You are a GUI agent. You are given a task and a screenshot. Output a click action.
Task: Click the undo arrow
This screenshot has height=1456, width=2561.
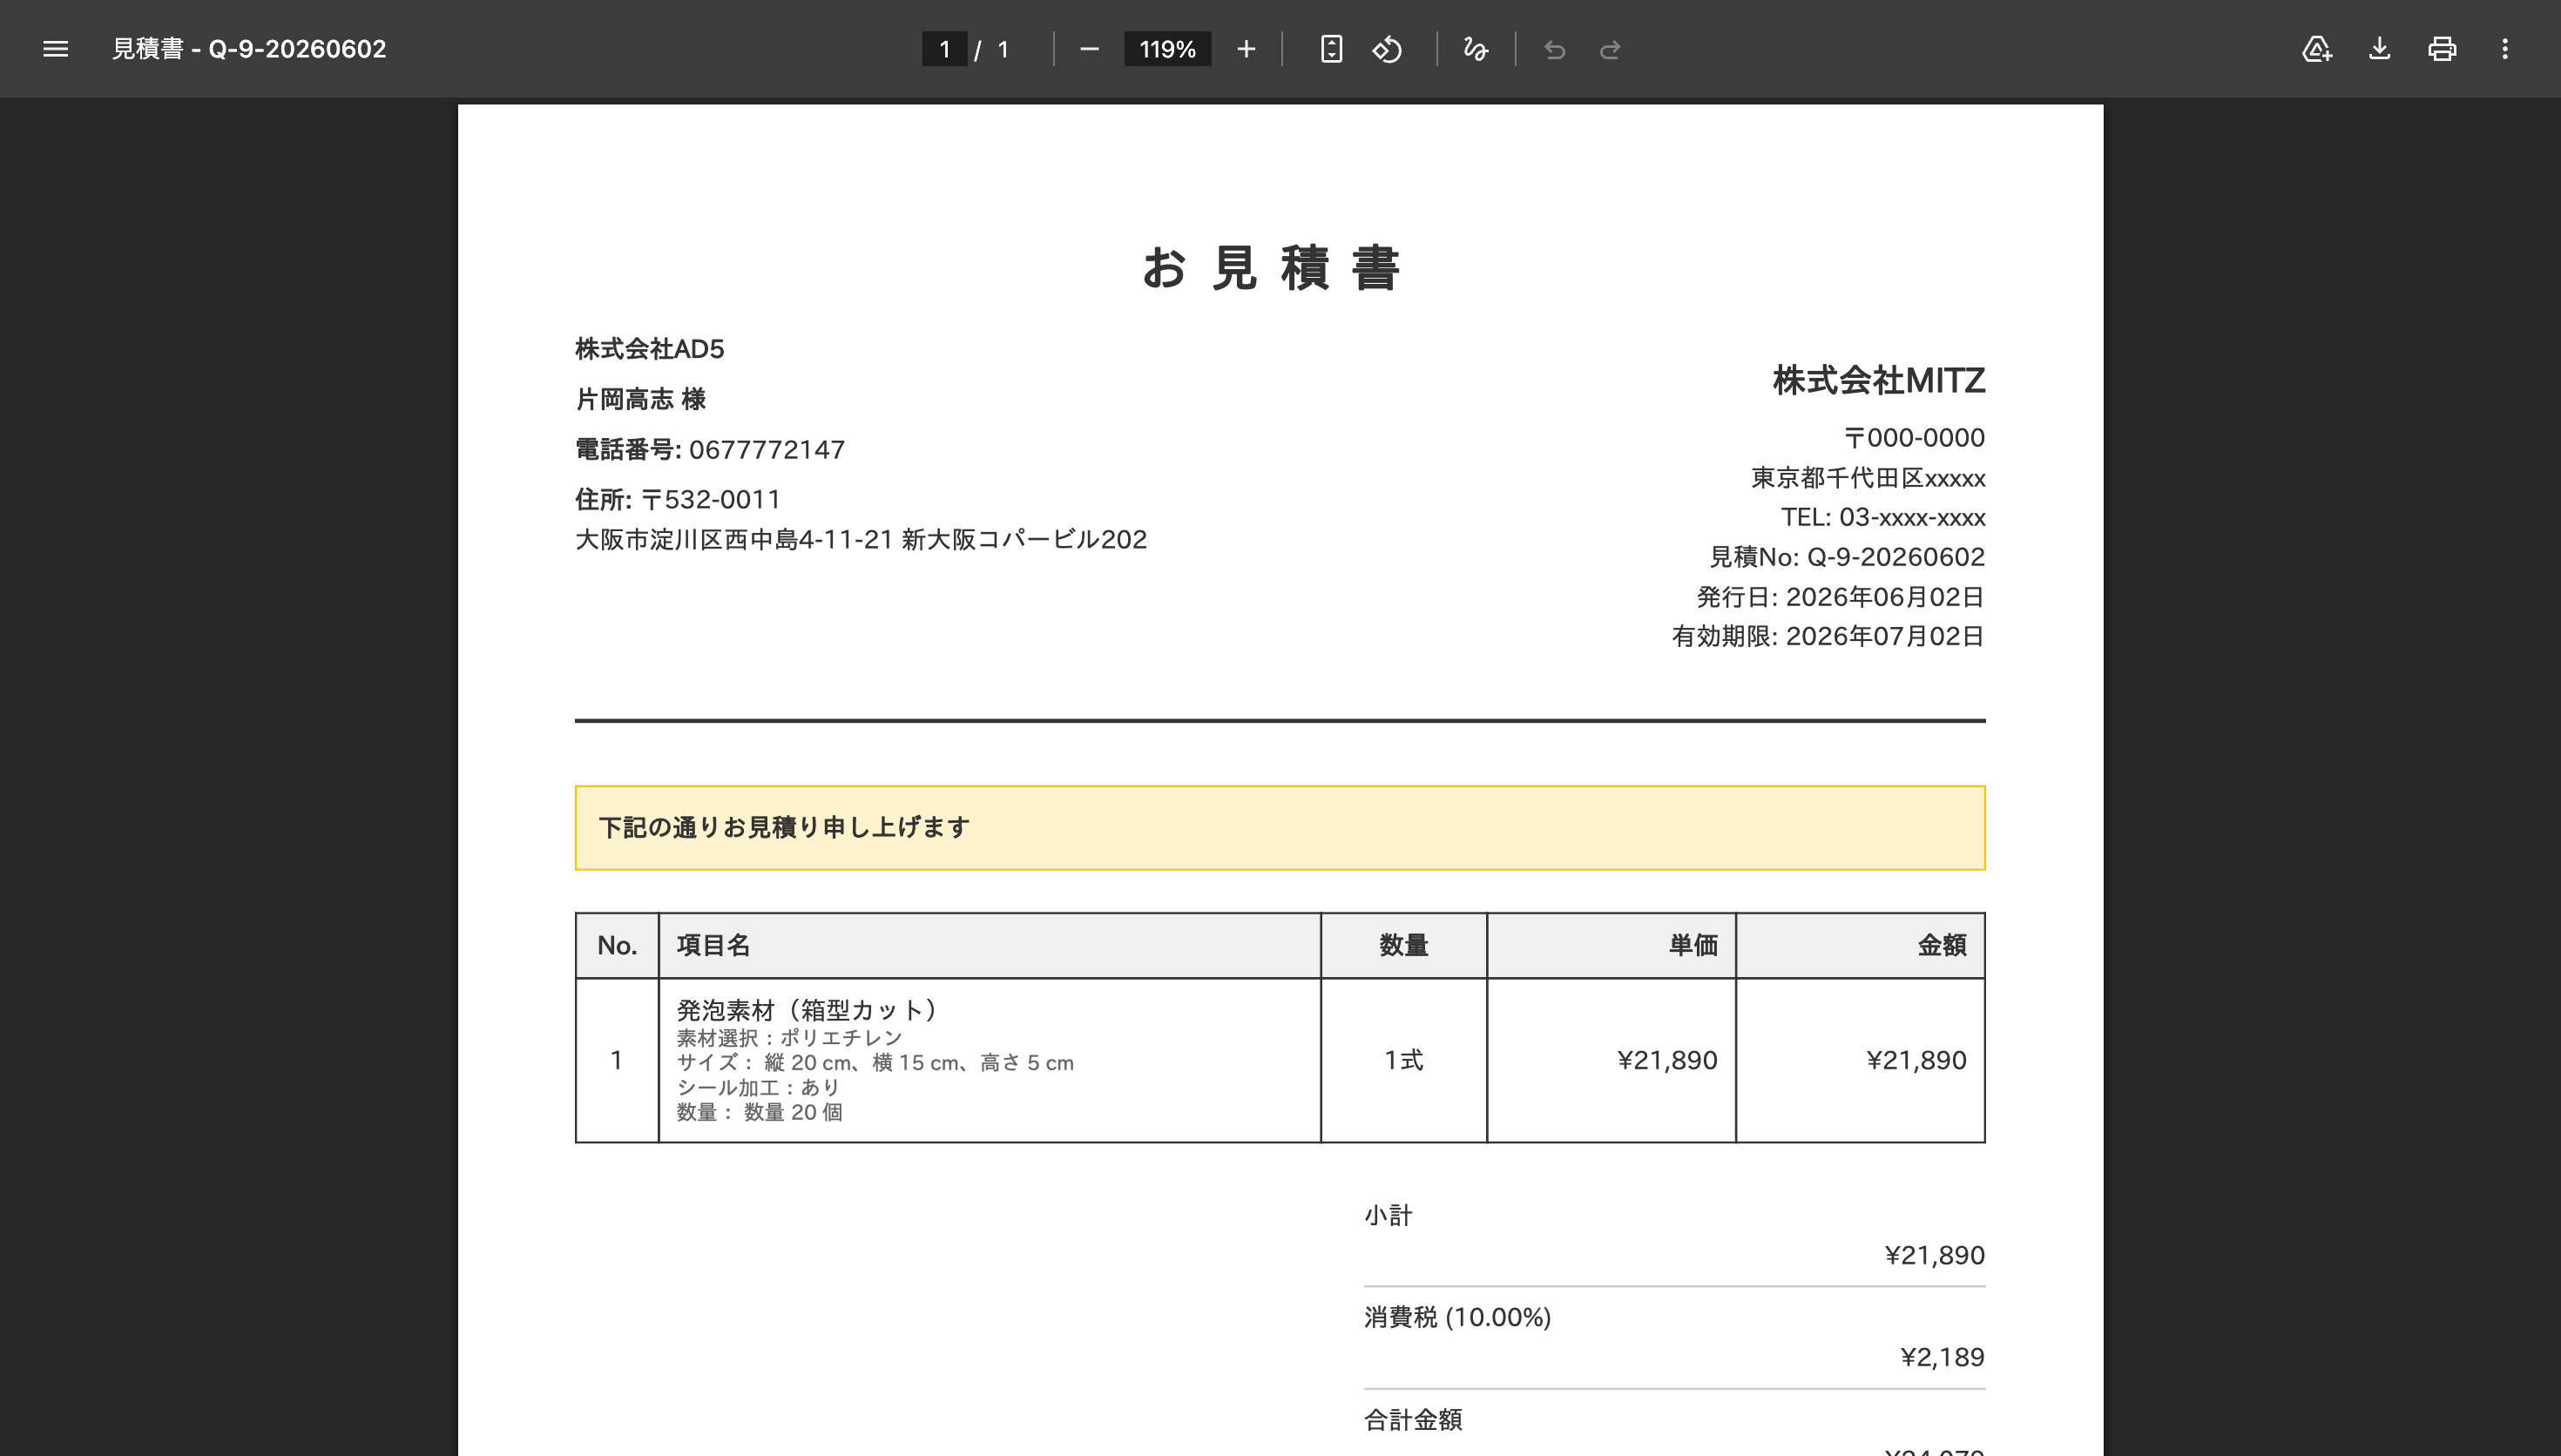click(x=1554, y=49)
